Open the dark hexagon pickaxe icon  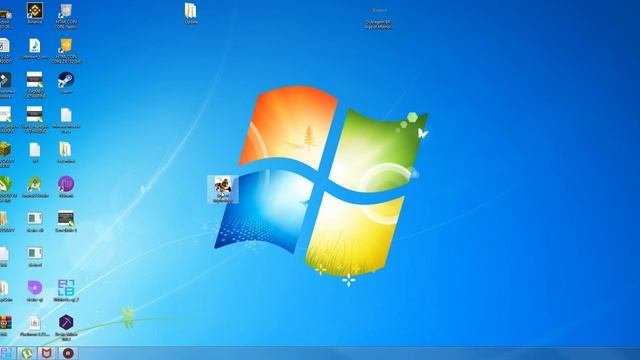66,323
